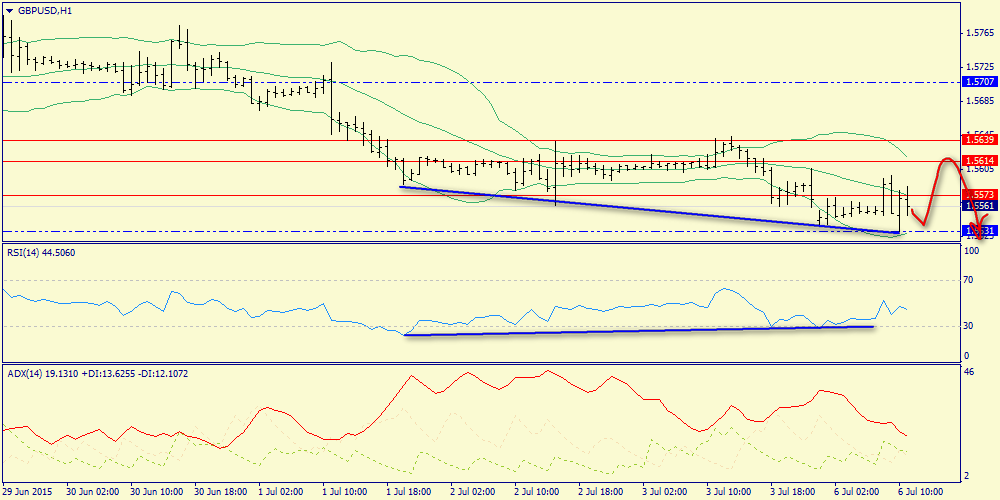
Task: Select the blue trendline in RSI panel
Action: (x=640, y=330)
